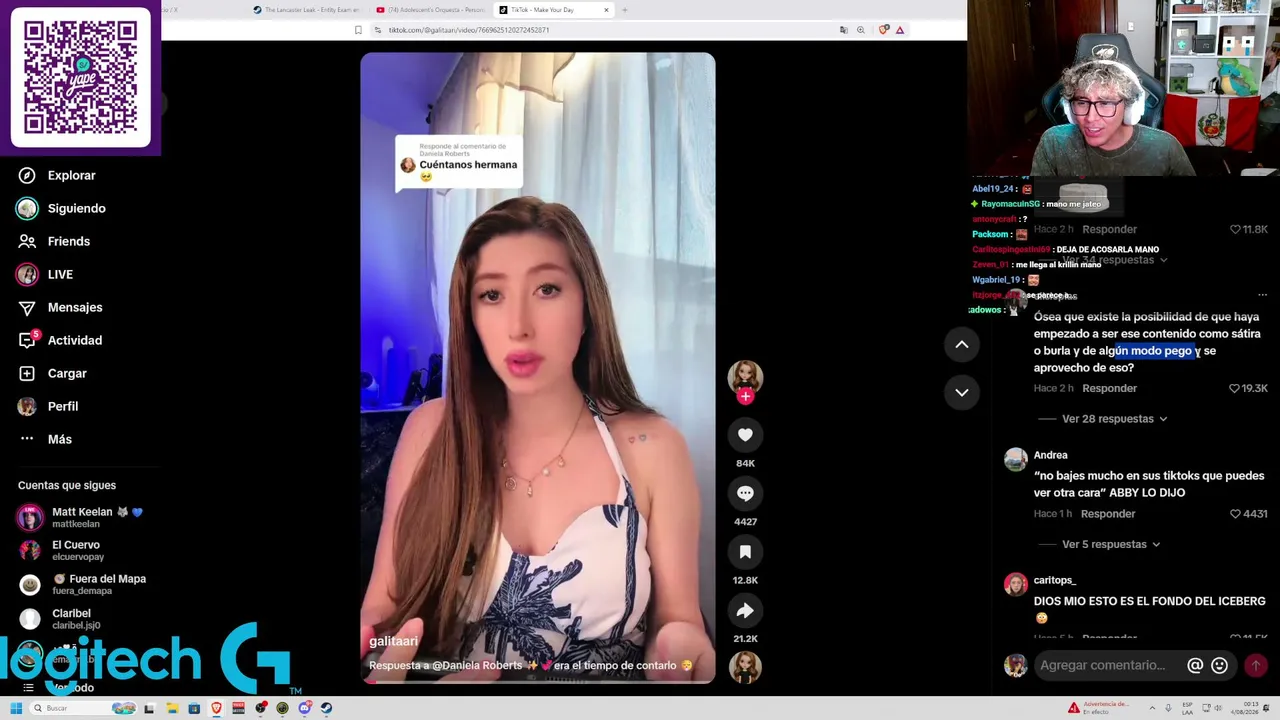This screenshot has height=720, width=1280.
Task: Share the video with arrow icon
Action: [745, 611]
